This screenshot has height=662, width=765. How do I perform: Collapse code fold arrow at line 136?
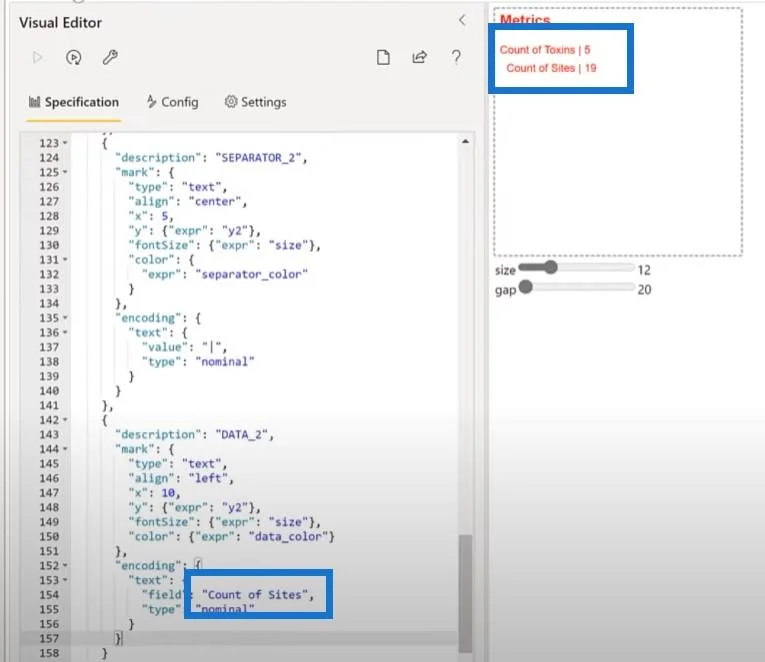(x=65, y=333)
